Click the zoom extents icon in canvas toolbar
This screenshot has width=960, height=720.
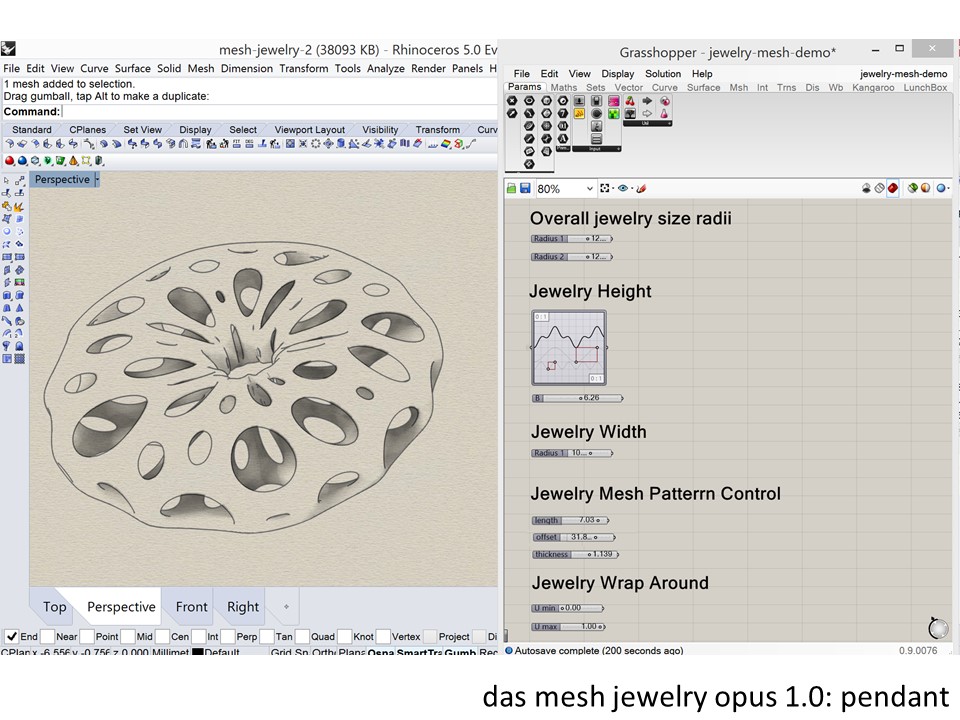[x=606, y=188]
